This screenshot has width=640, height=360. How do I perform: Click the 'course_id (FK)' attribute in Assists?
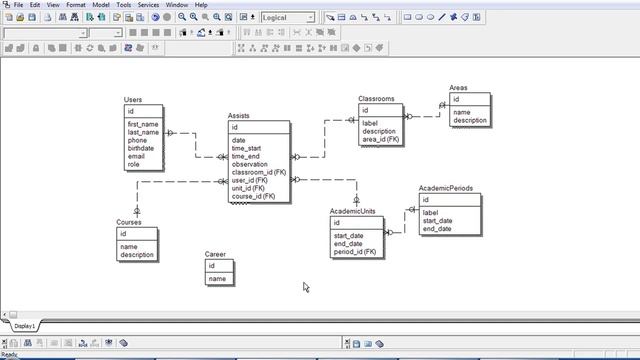click(253, 196)
